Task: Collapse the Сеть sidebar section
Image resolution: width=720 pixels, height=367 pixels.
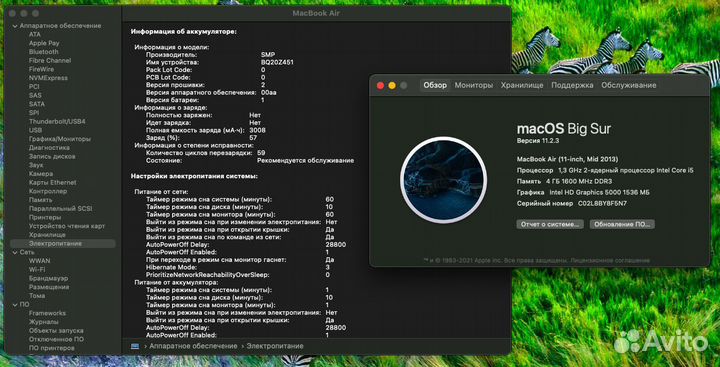Action: pos(15,252)
